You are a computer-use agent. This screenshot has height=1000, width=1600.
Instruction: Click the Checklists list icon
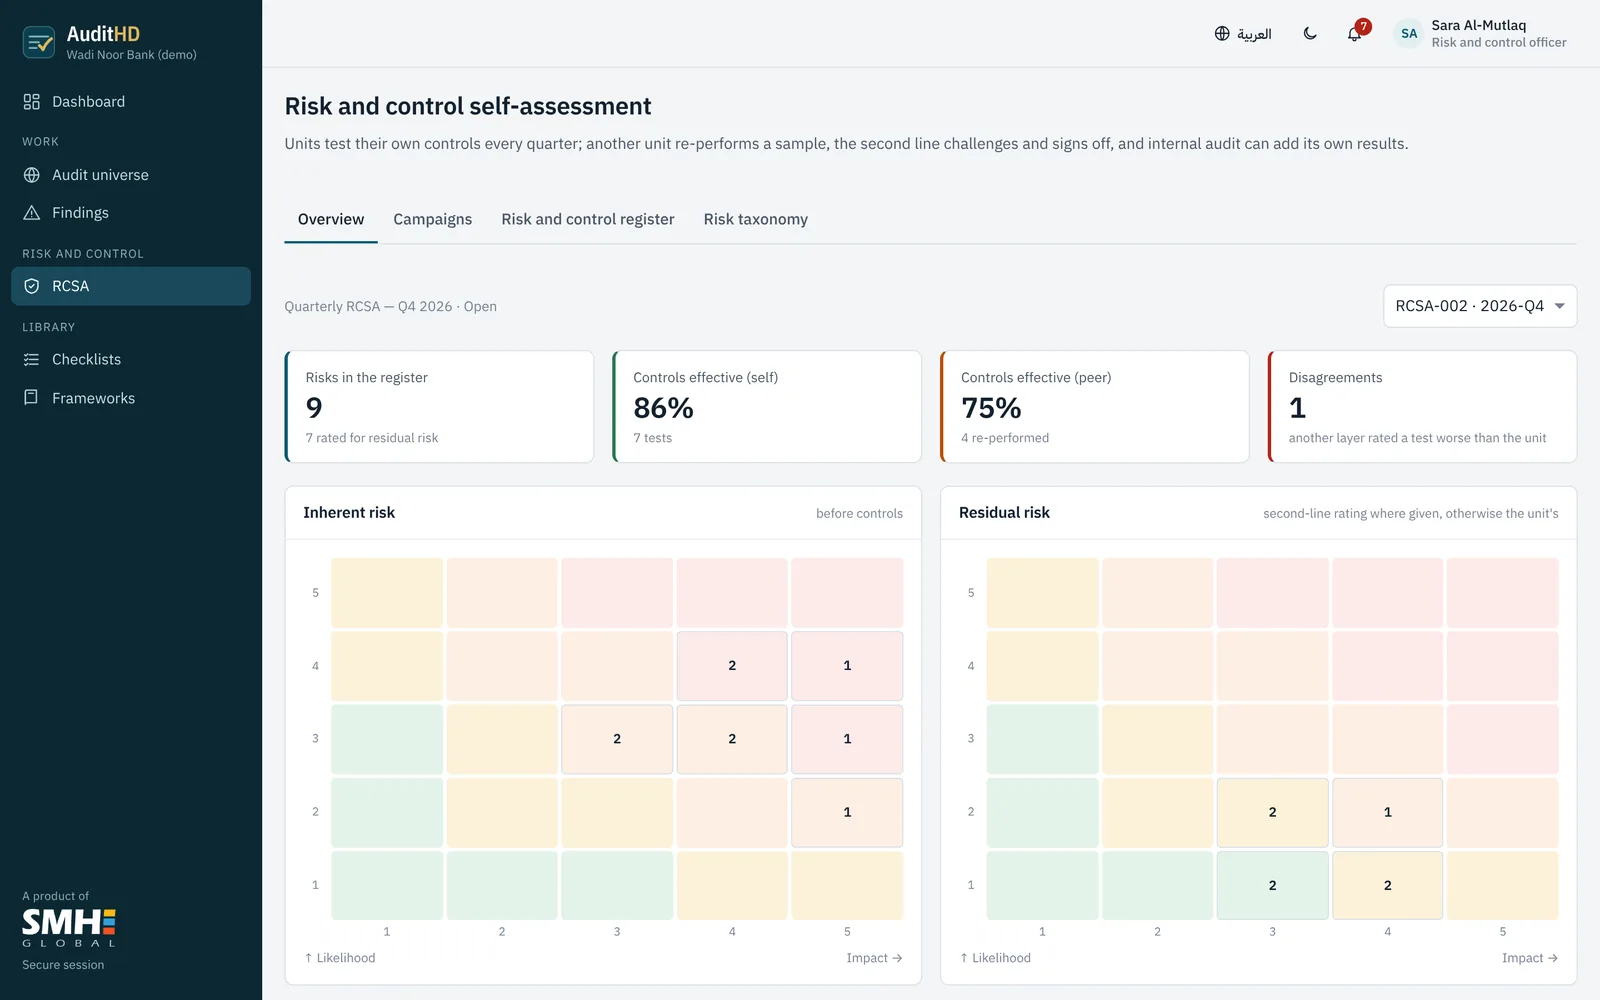click(x=32, y=360)
